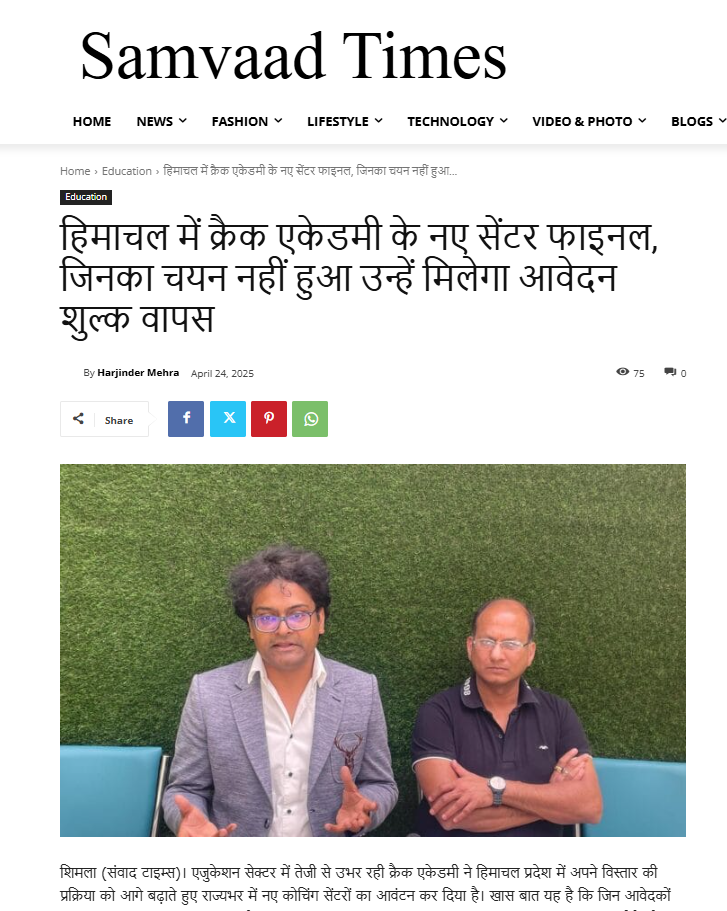Viewport: 727px width, 911px height.
Task: Go to HOME in navigation bar
Action: point(92,121)
